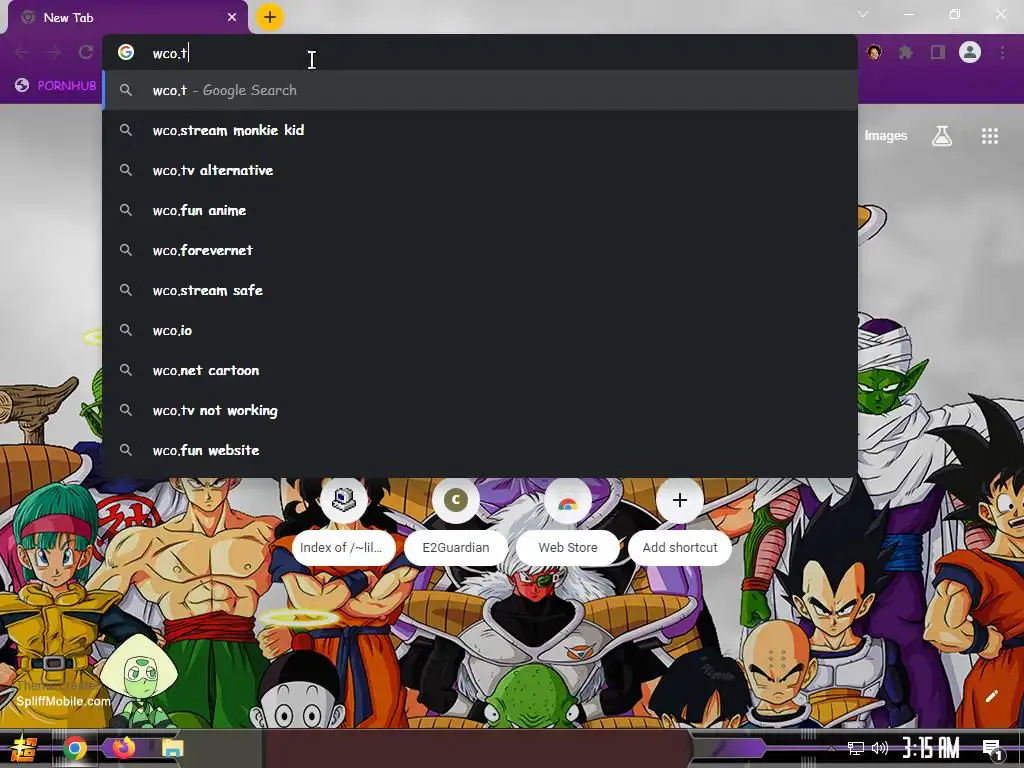Pick suggestion 'wco.stream safe'
1024x768 pixels.
479,290
